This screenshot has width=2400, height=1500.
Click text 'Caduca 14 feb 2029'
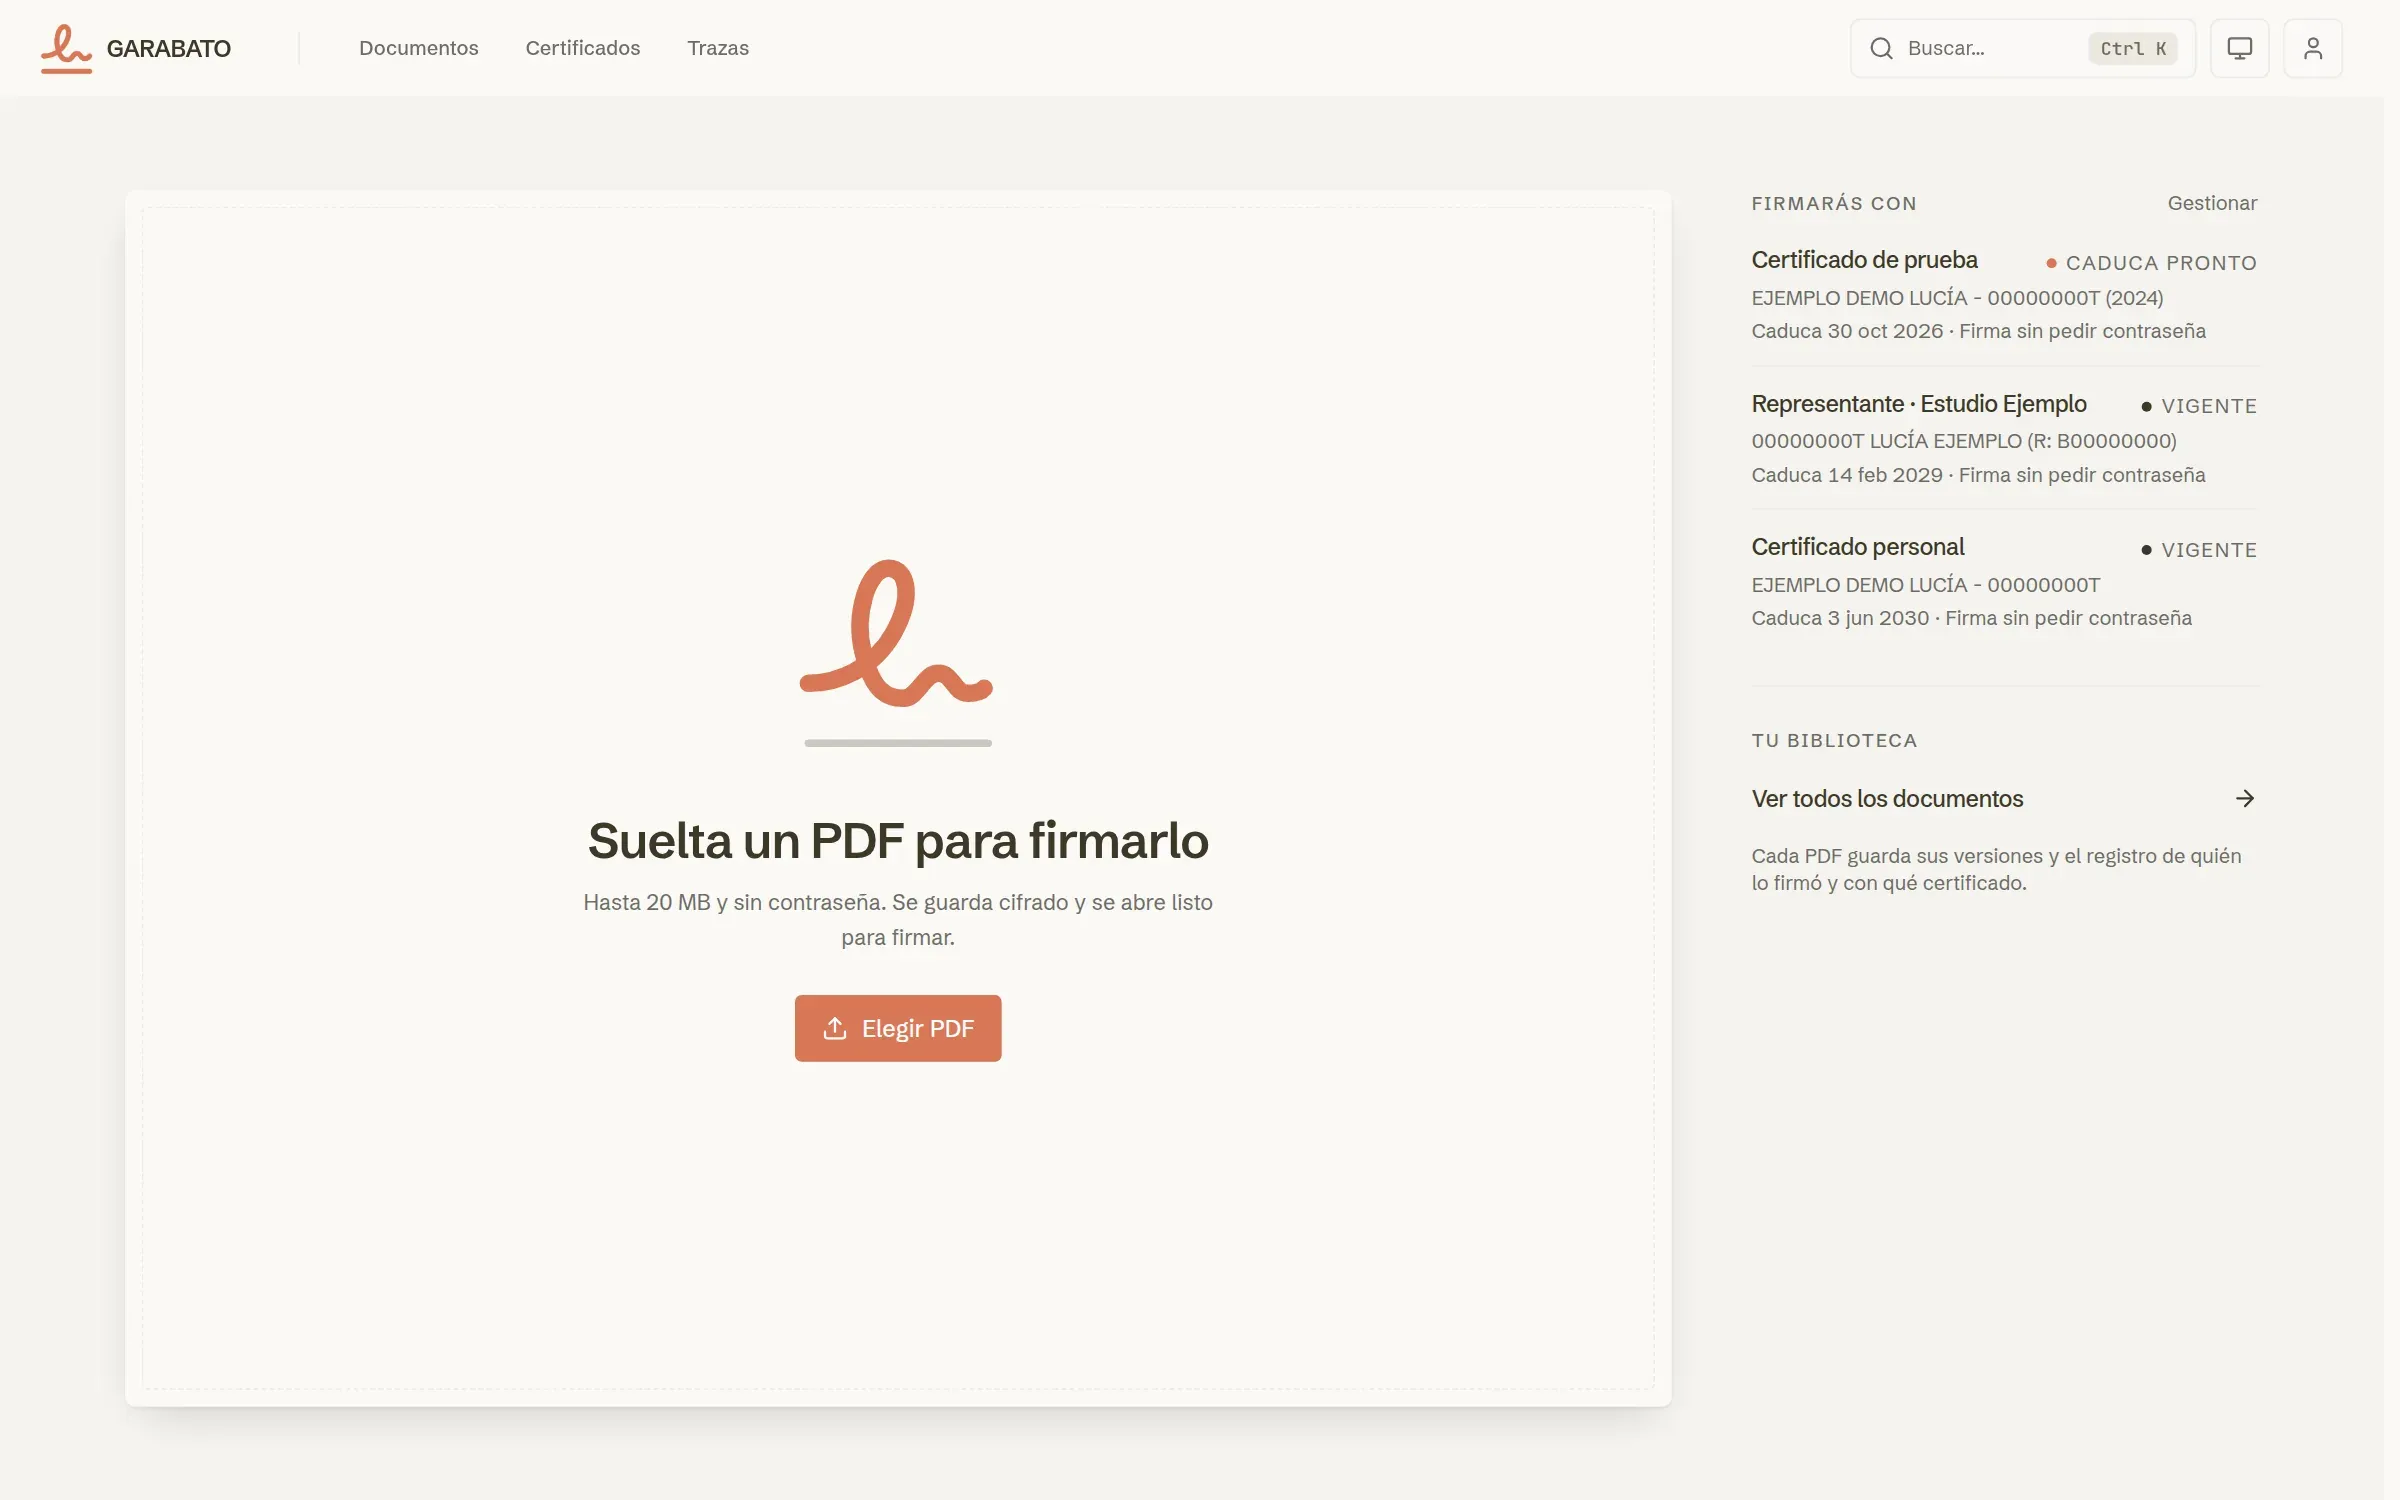1847,475
